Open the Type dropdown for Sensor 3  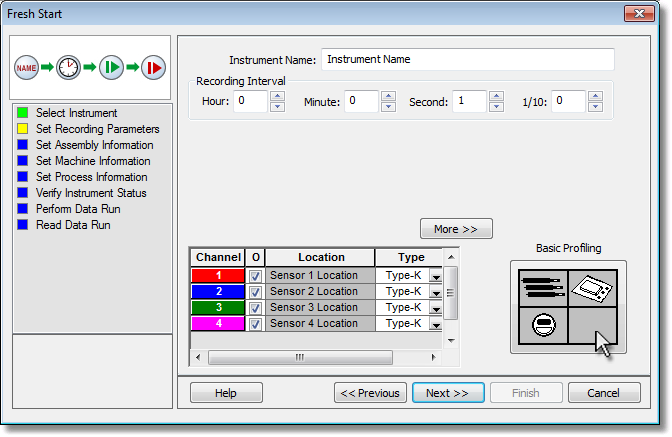[436, 308]
